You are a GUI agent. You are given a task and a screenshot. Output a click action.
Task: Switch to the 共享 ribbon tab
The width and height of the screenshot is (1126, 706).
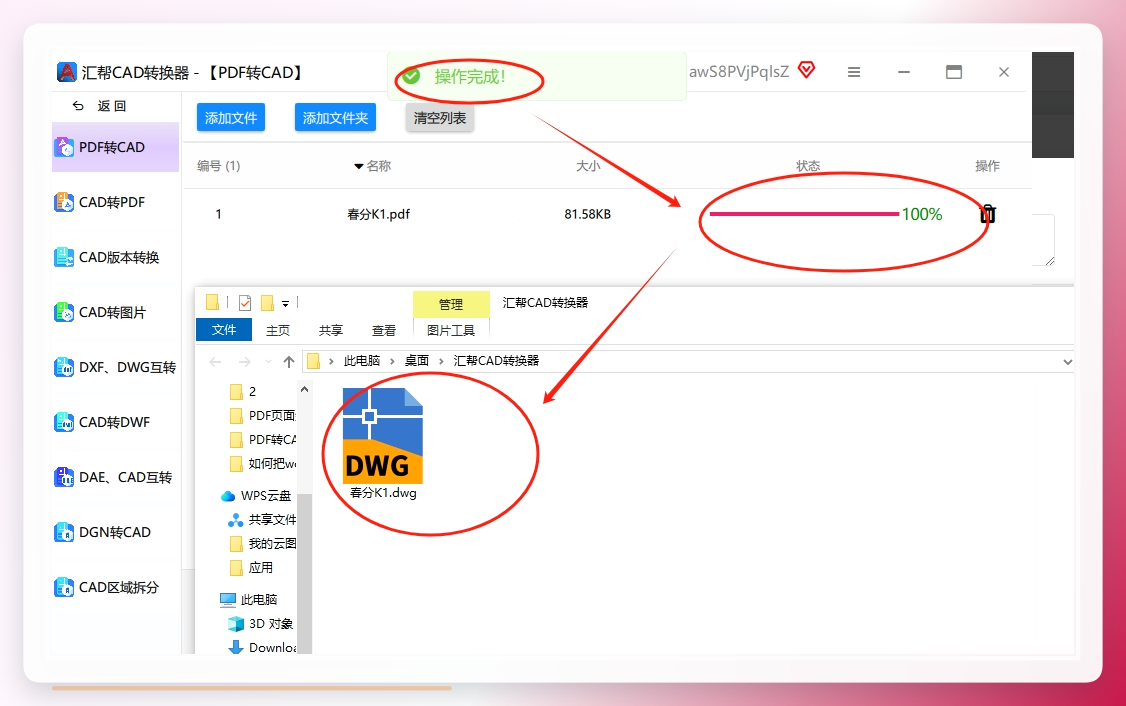tap(330, 330)
